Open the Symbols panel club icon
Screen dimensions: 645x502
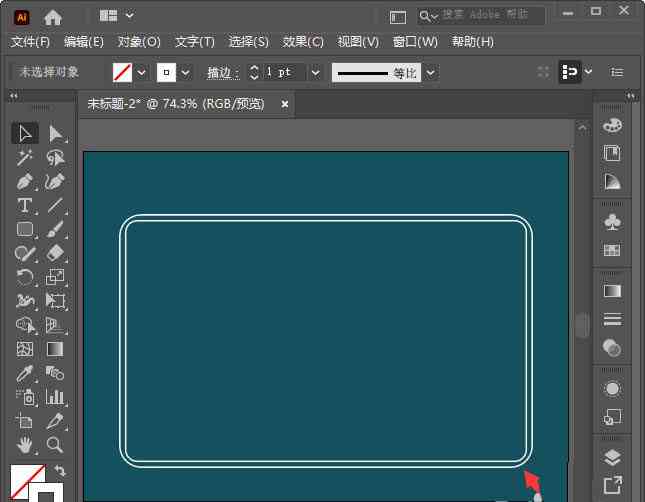(613, 222)
